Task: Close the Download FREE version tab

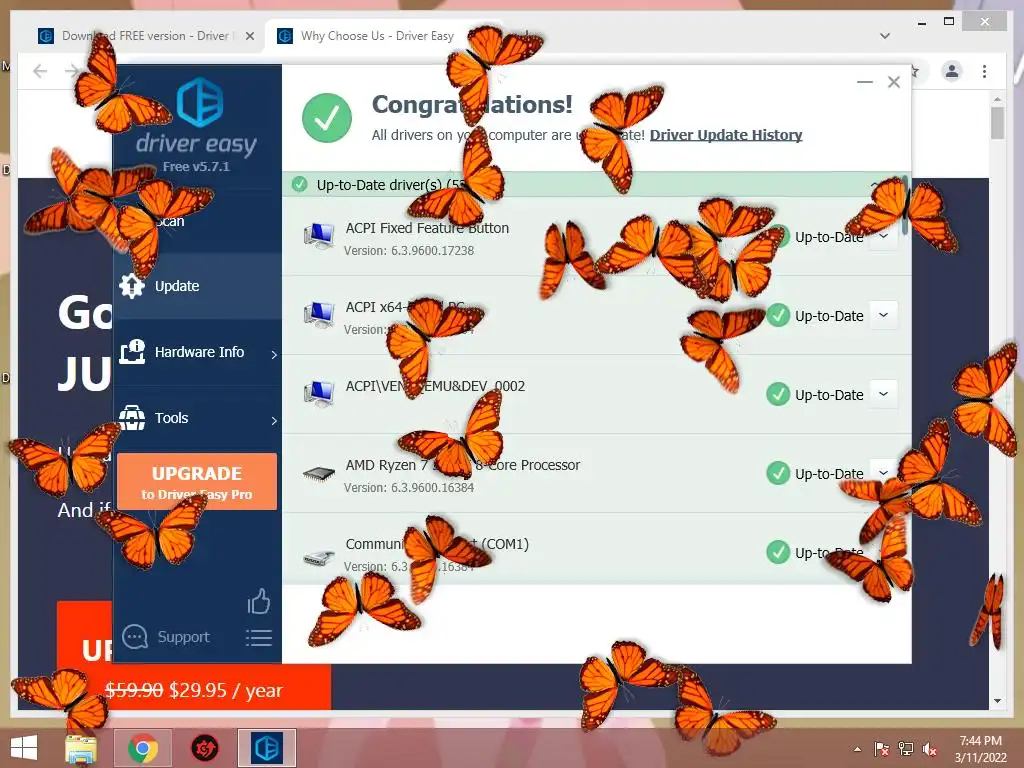Action: point(249,36)
